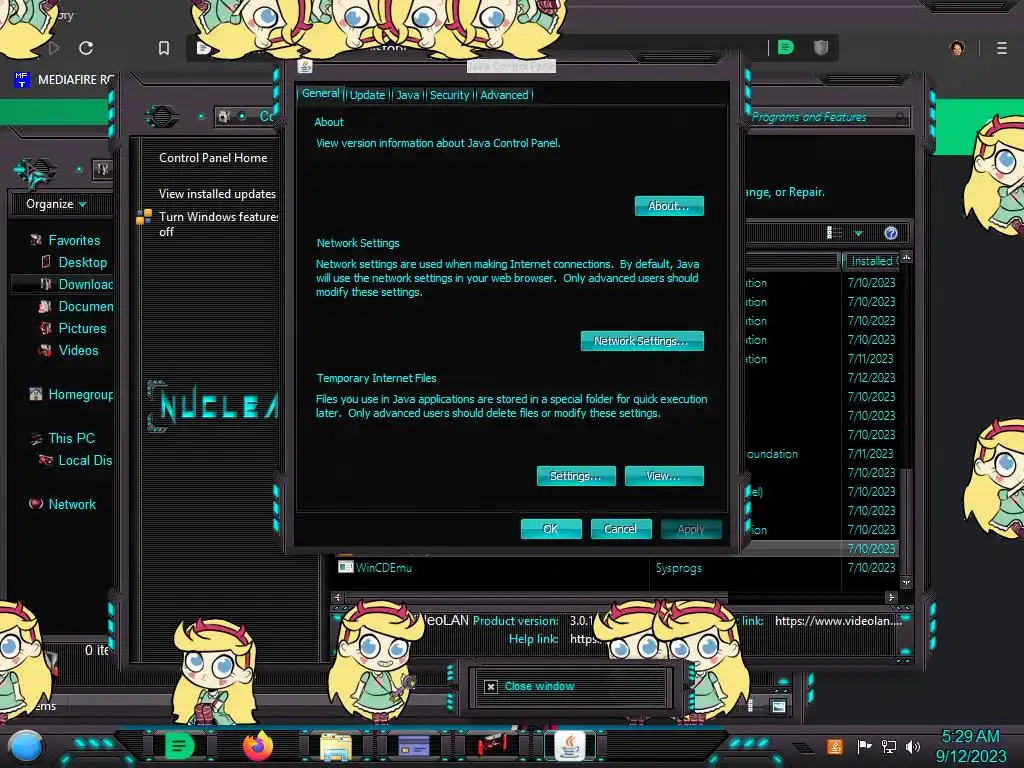
Task: Open Control Panel Home link
Action: pyautogui.click(x=213, y=158)
